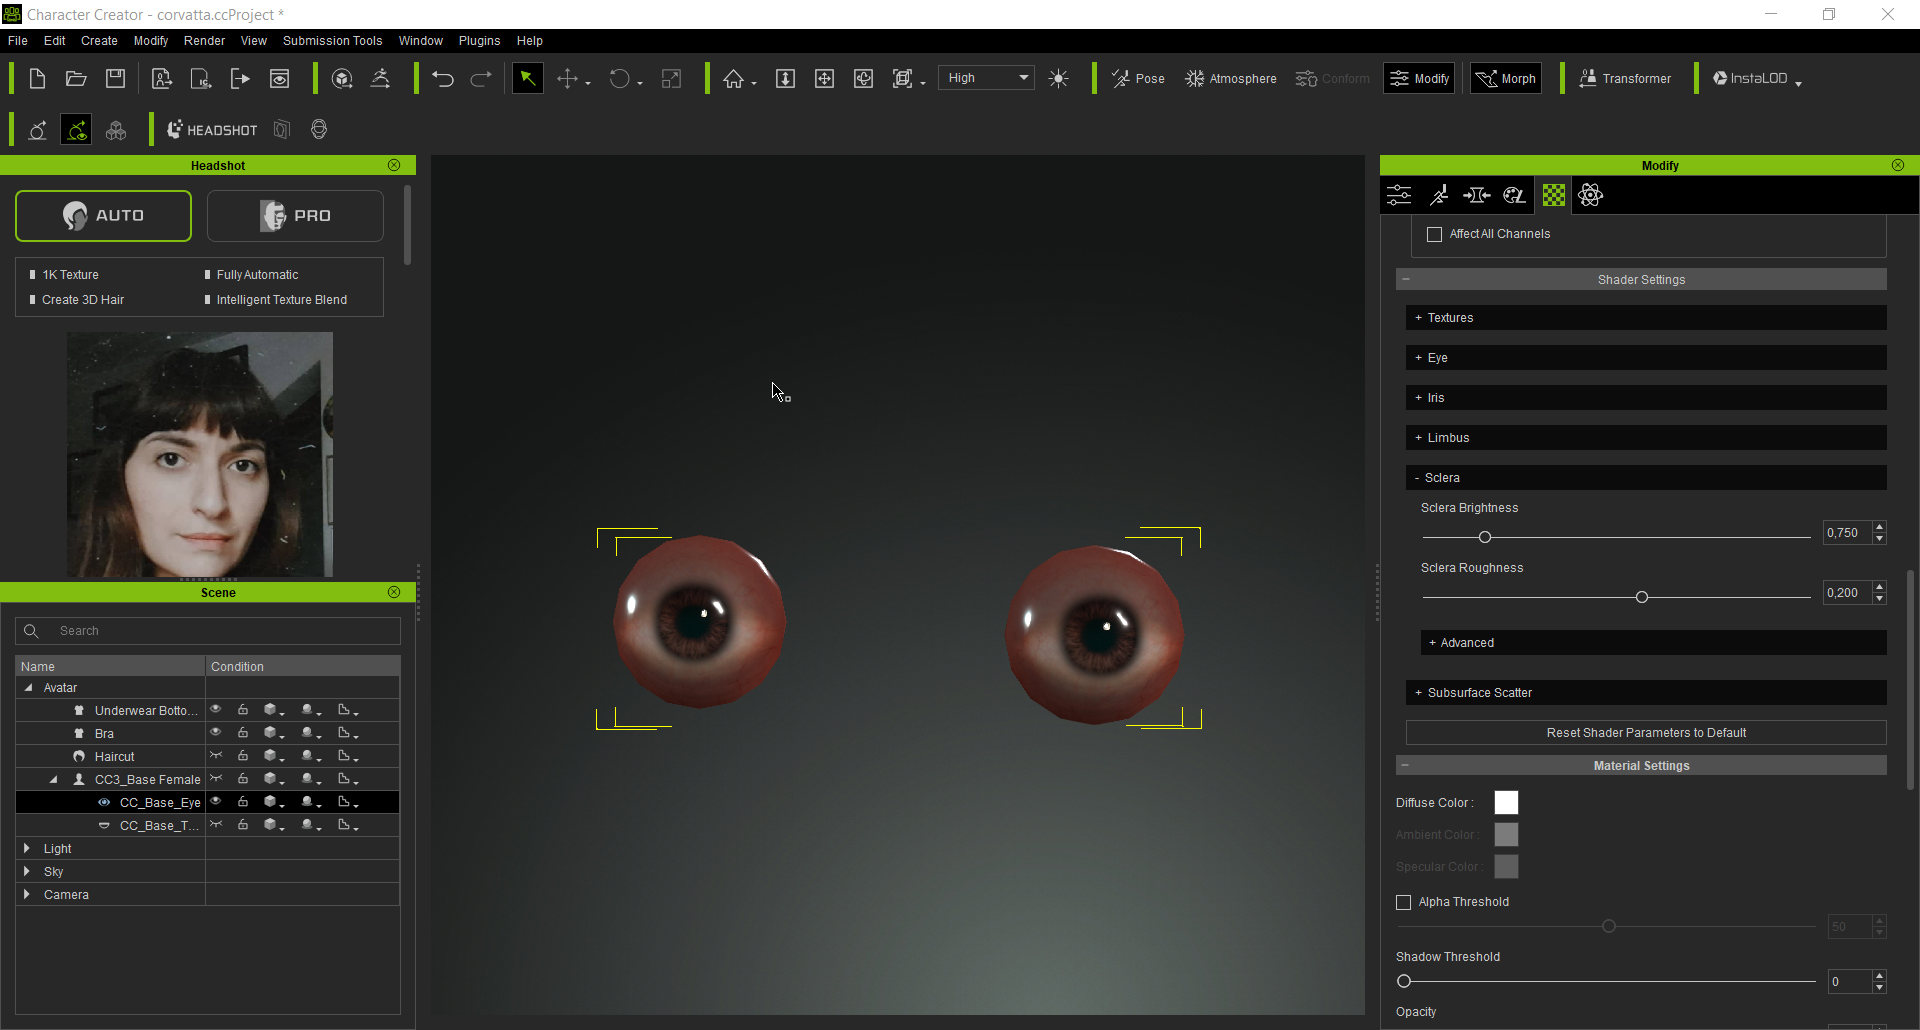Collapse the Sclera section
This screenshot has height=1030, width=1920.
pos(1646,478)
